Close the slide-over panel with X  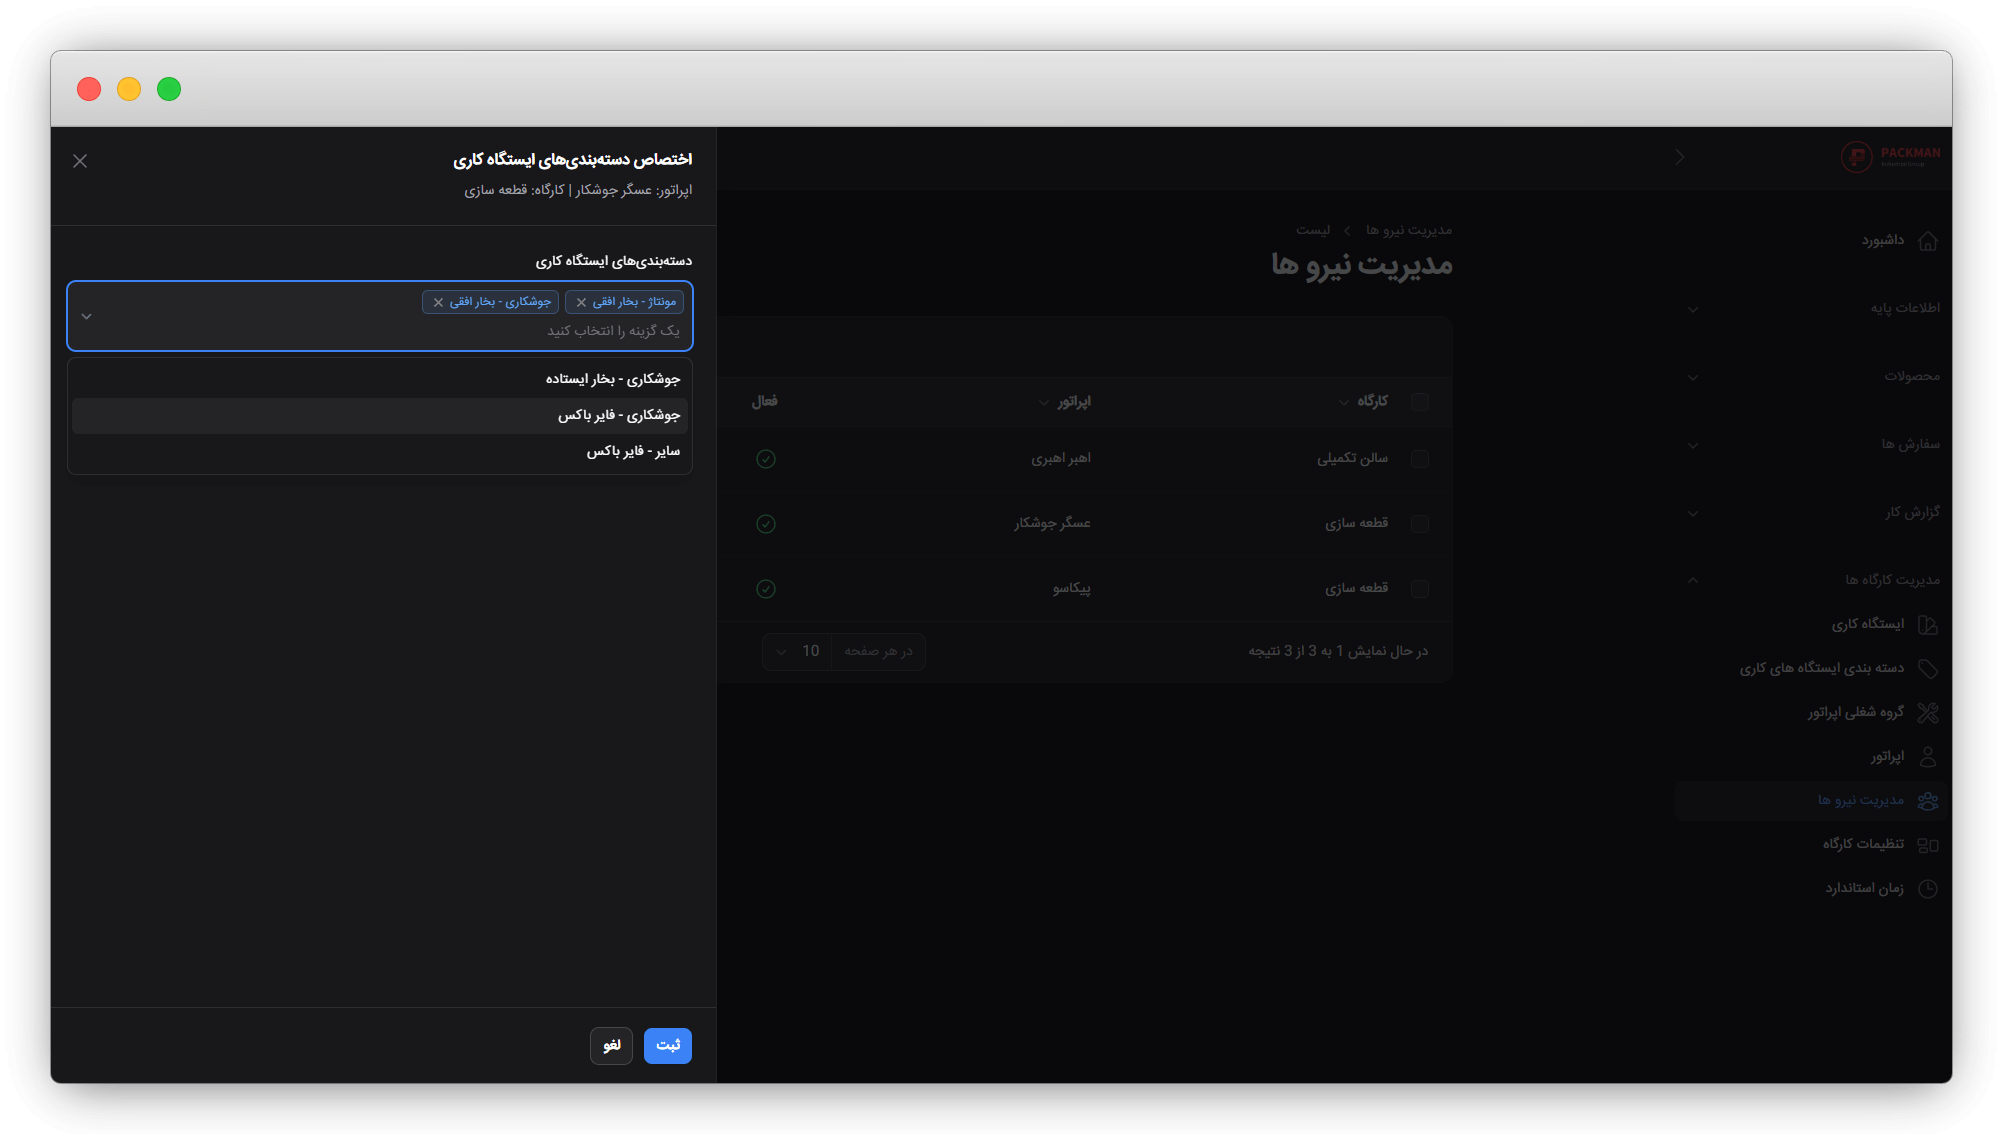click(80, 161)
